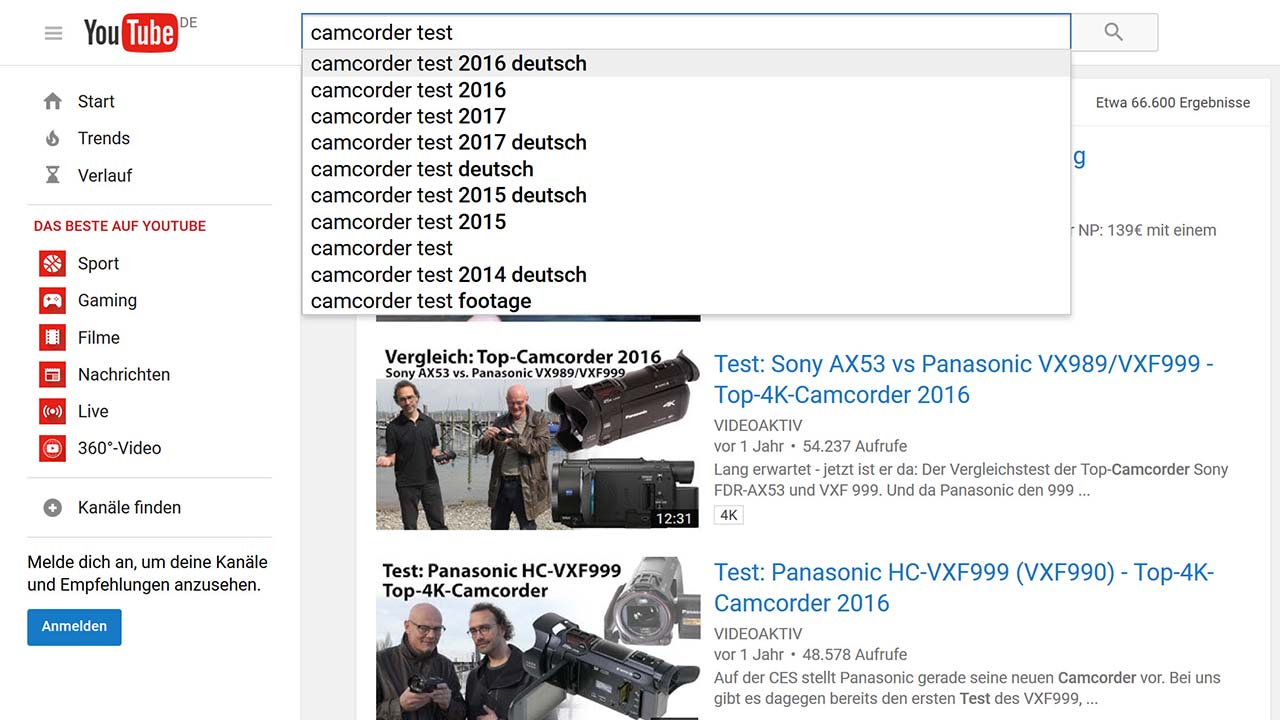This screenshot has width=1280, height=720.
Task: Go to the Live section
Action: pyautogui.click(x=92, y=411)
